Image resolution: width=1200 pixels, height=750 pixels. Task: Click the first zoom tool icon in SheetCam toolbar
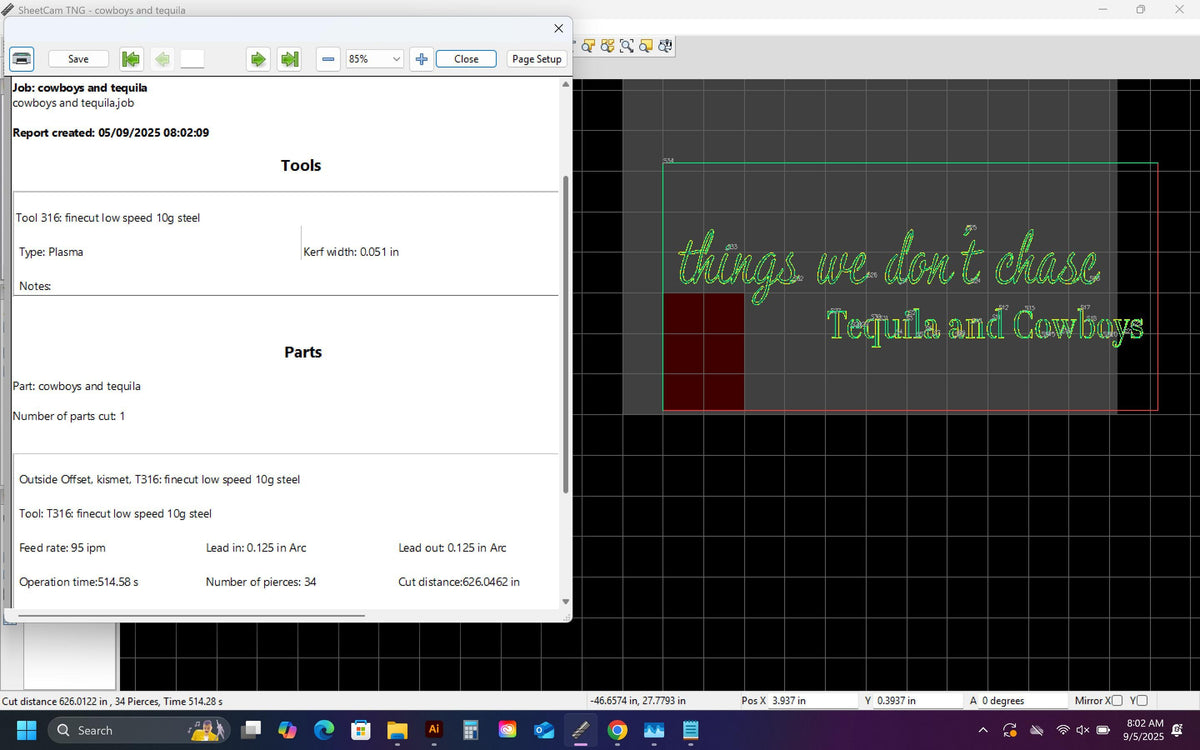[x=589, y=46]
